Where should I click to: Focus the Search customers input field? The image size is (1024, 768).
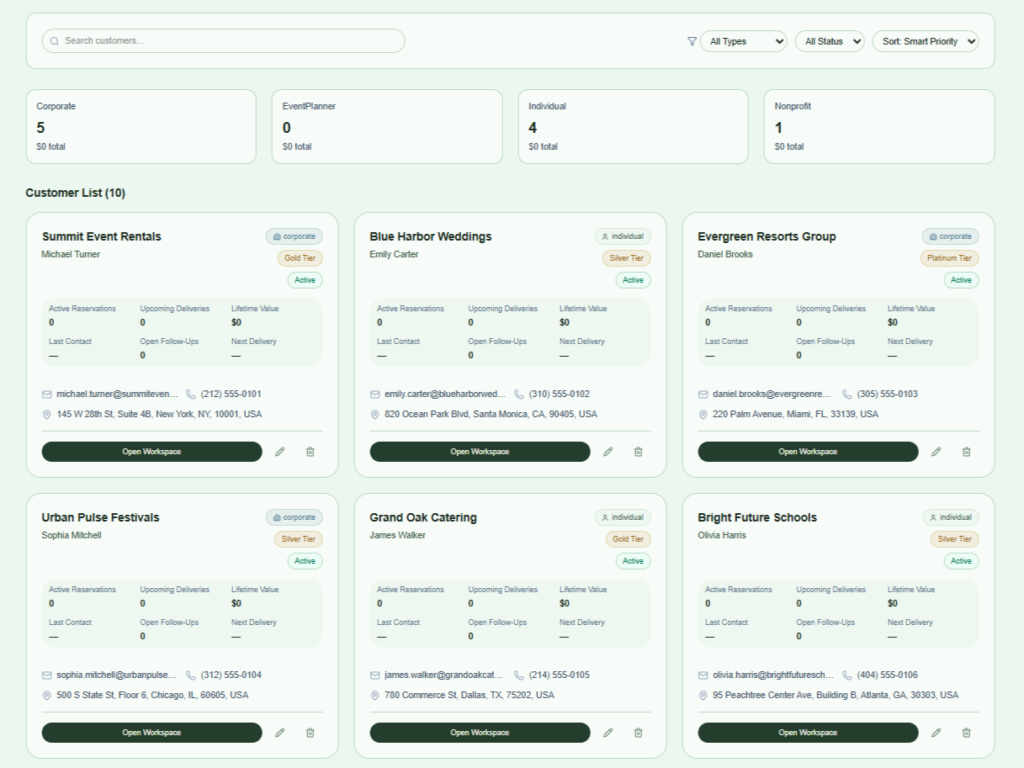(x=223, y=41)
